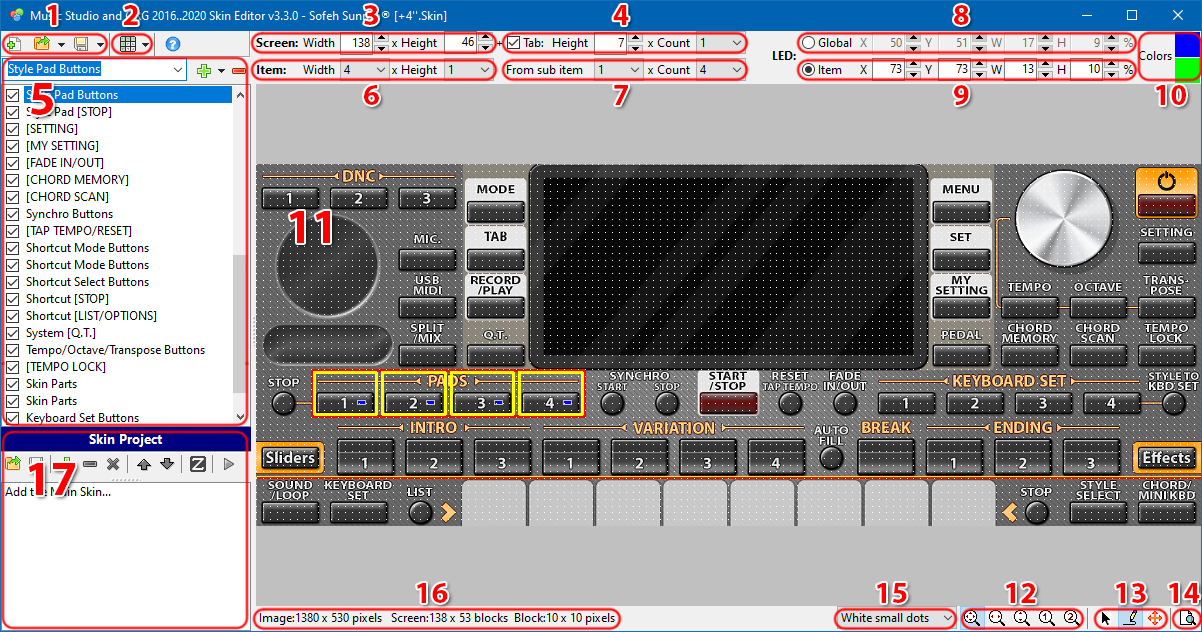
Task: Click the blue color swatch in Colors
Action: coord(1186,44)
